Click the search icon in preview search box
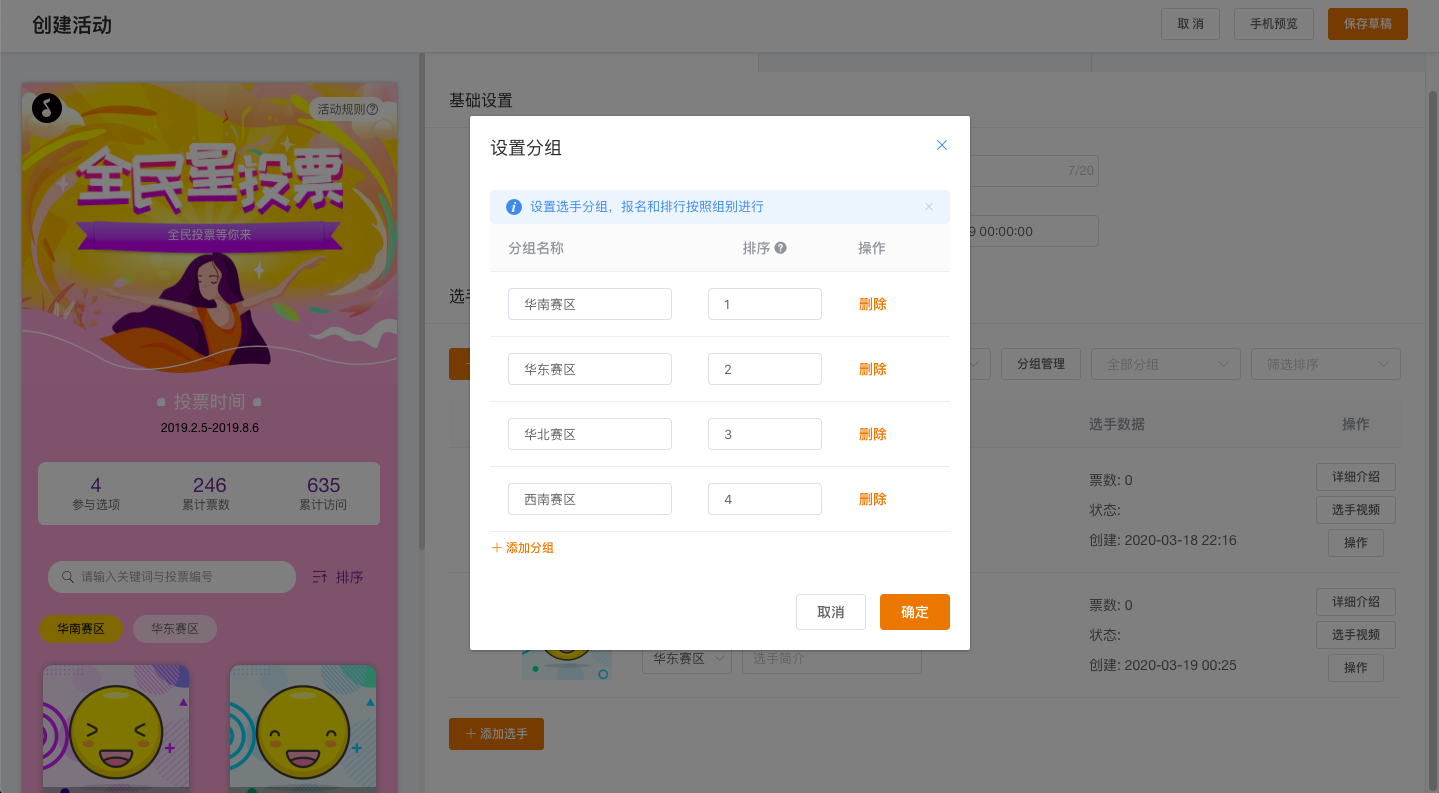The image size is (1439, 793). click(x=68, y=577)
